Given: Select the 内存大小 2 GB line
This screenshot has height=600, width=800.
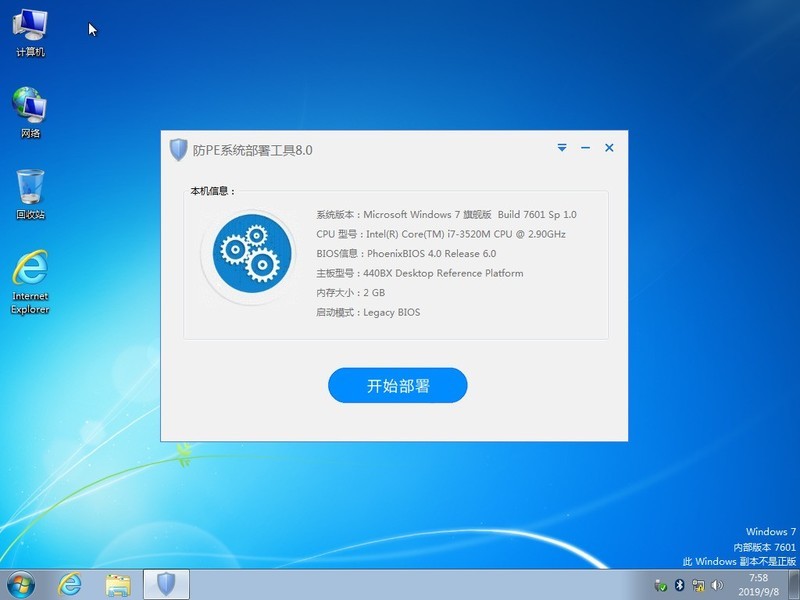Looking at the screenshot, I should point(351,293).
